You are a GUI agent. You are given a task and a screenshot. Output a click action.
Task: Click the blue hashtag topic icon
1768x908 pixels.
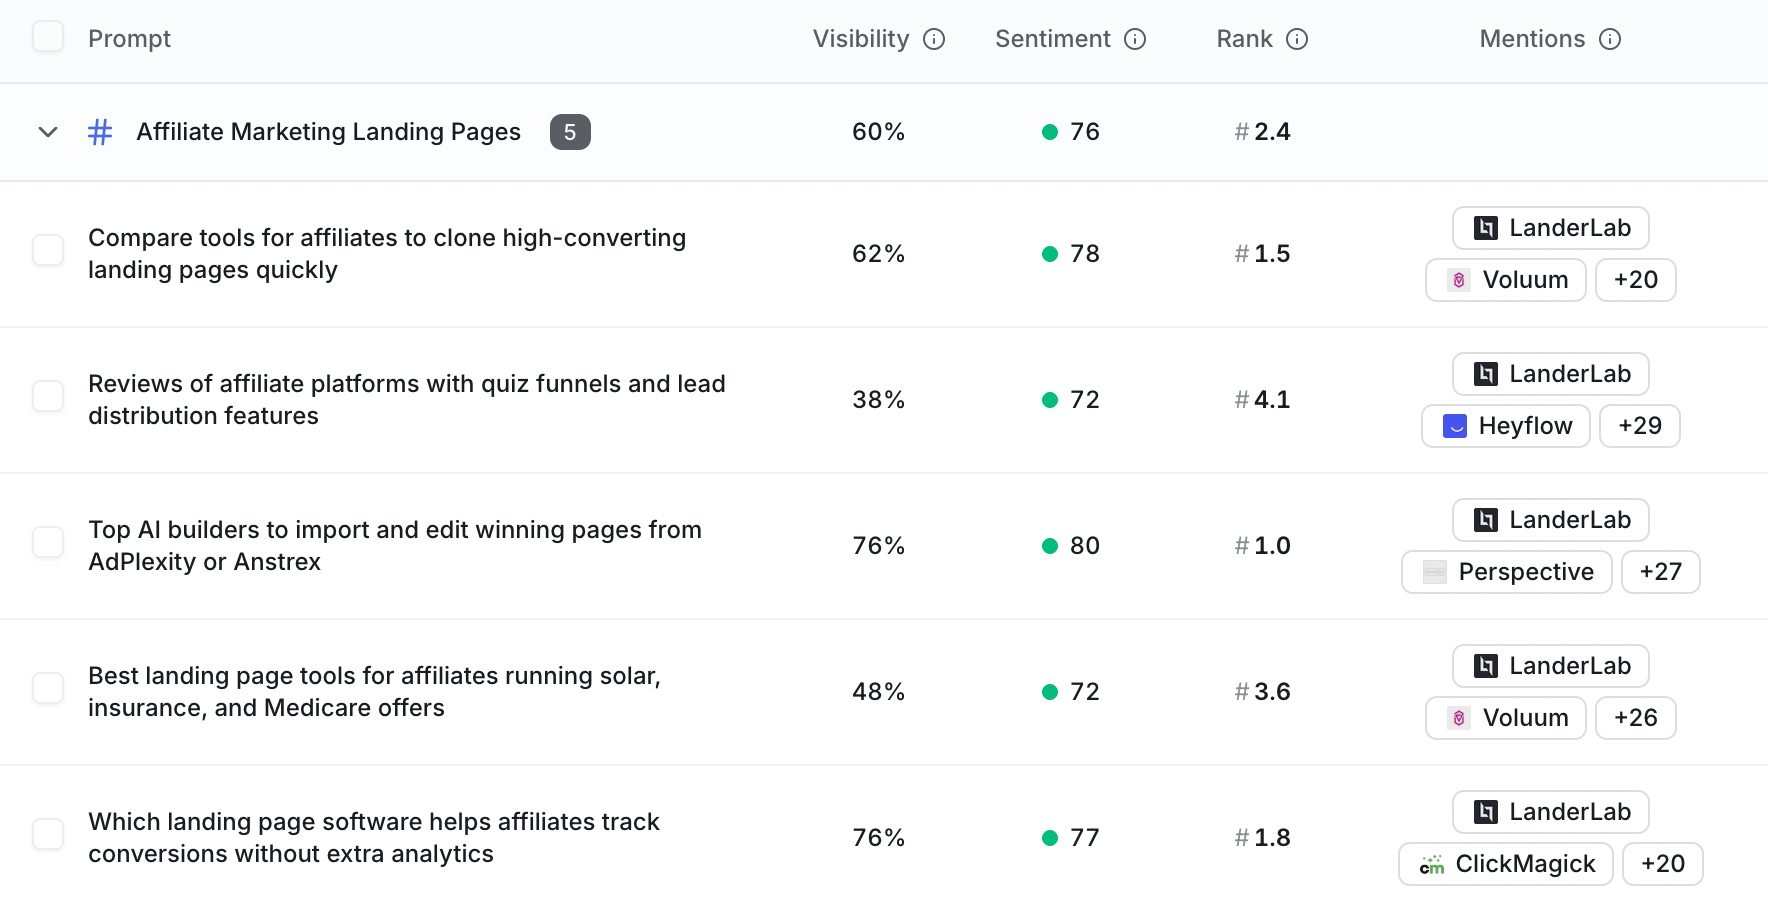click(x=100, y=132)
